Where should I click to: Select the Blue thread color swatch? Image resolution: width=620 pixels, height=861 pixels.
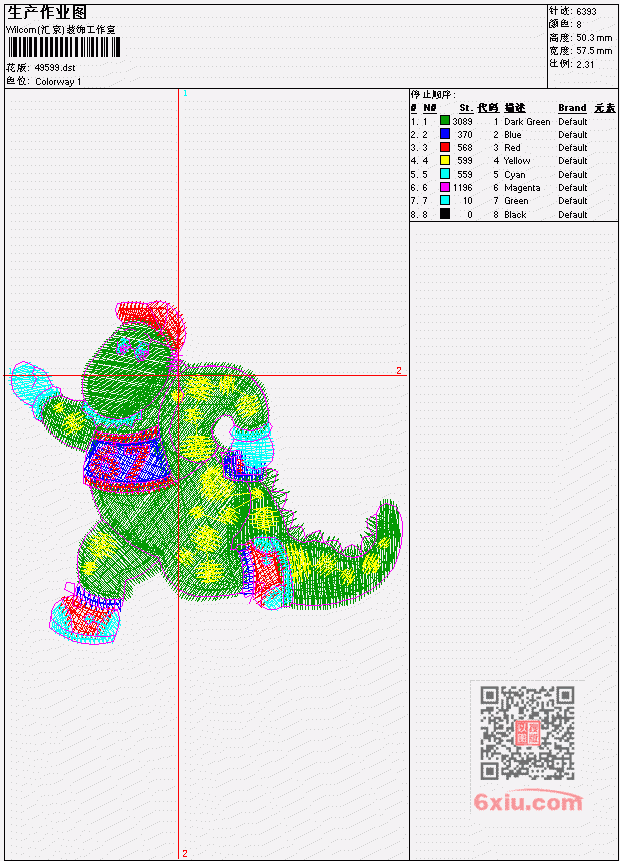click(445, 134)
